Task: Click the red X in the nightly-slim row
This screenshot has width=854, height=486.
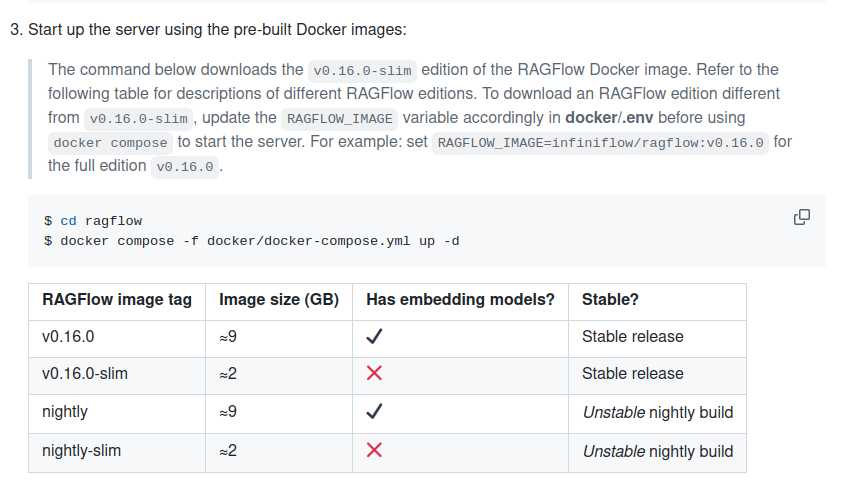Action: pyautogui.click(x=374, y=450)
